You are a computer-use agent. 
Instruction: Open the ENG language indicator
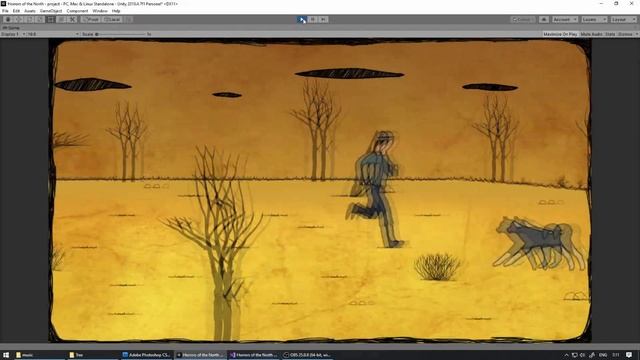(x=603, y=355)
